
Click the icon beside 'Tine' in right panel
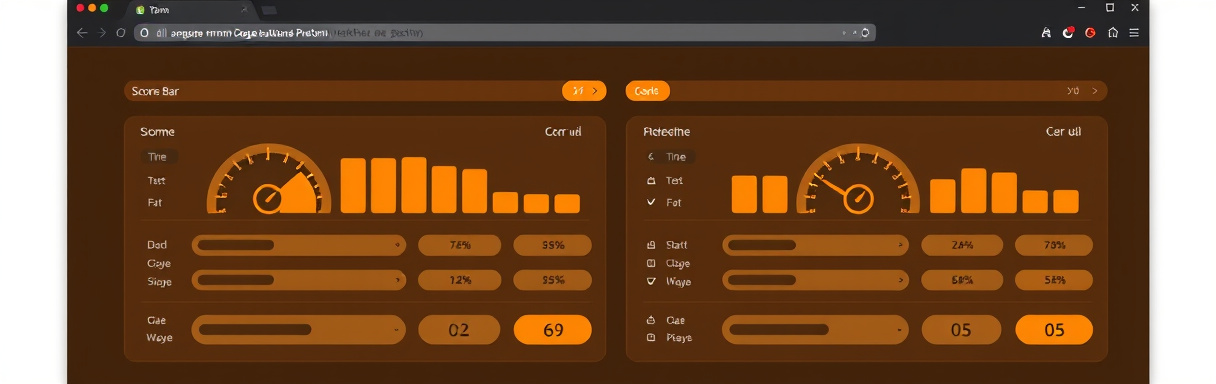click(651, 157)
